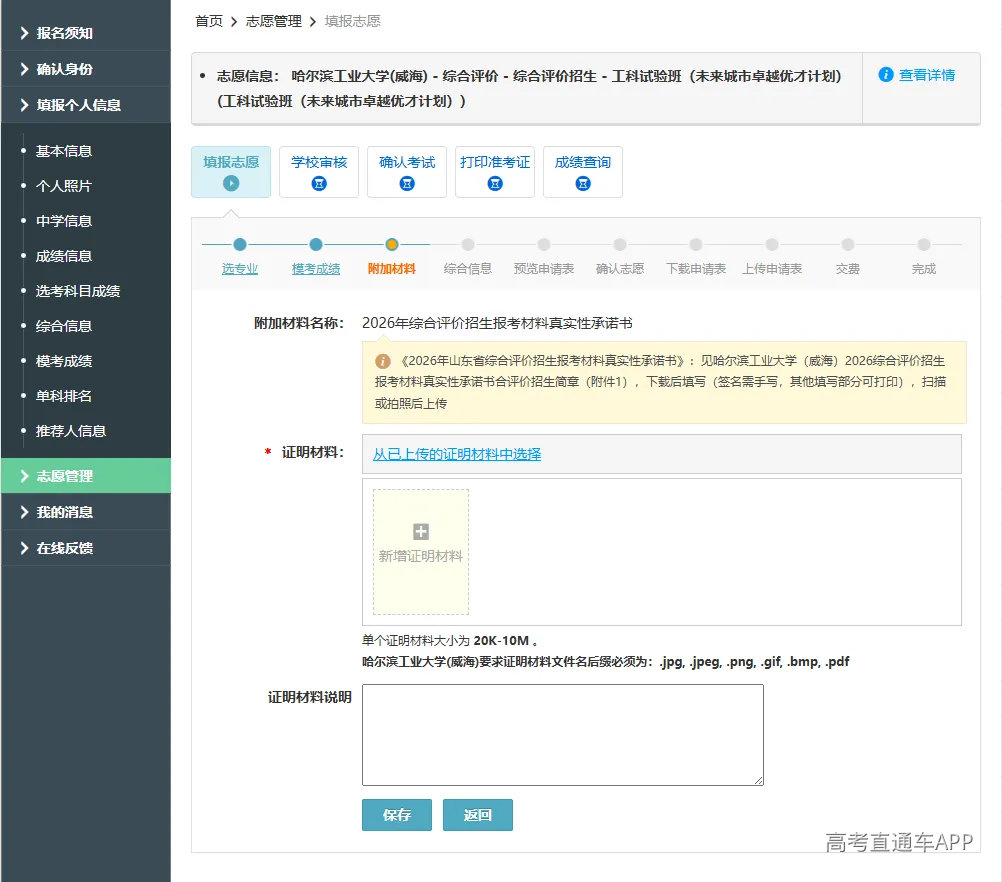
Task: Open 成绩信息 in the sidebar
Action: pyautogui.click(x=64, y=256)
